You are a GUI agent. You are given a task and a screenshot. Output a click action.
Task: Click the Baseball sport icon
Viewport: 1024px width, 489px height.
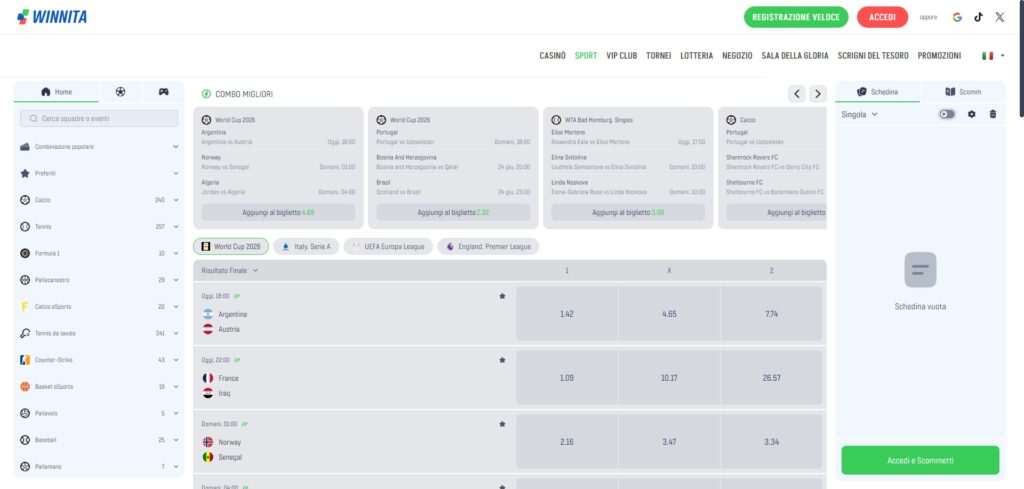pos(25,440)
